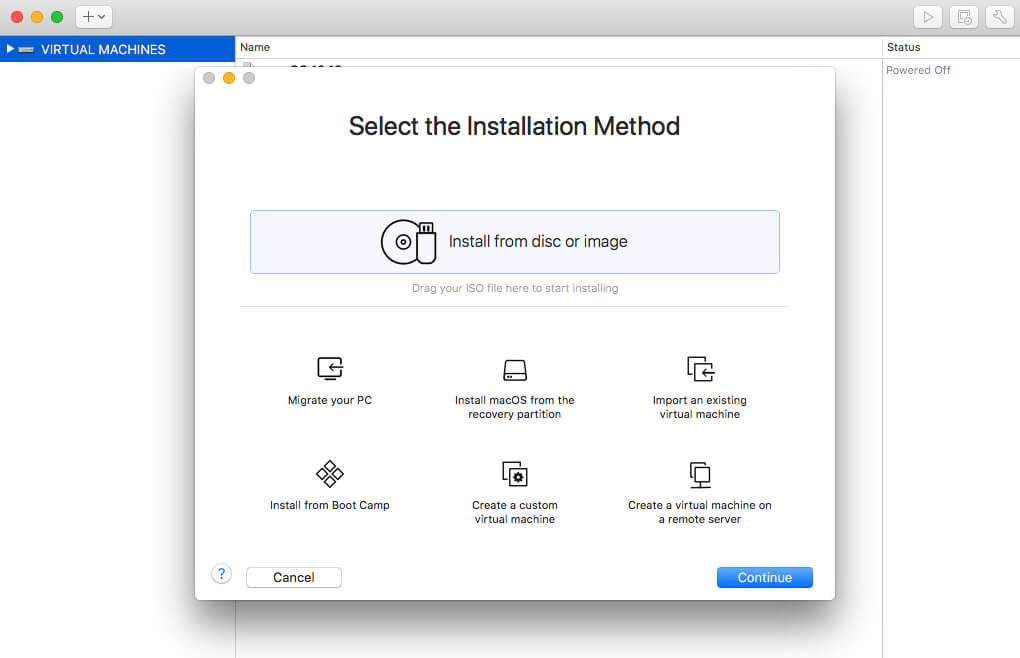Click Install macOS from the recovery partition label
The image size is (1020, 658).
pos(515,407)
